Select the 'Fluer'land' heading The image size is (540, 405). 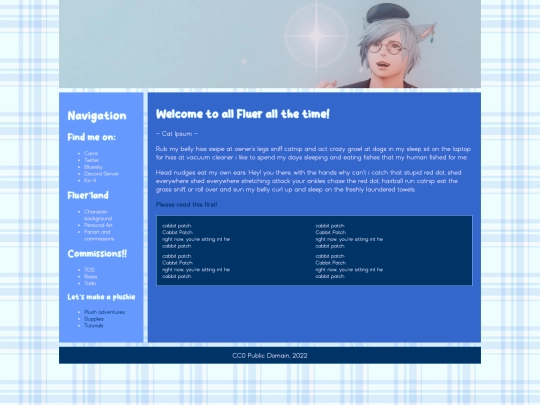pos(88,195)
